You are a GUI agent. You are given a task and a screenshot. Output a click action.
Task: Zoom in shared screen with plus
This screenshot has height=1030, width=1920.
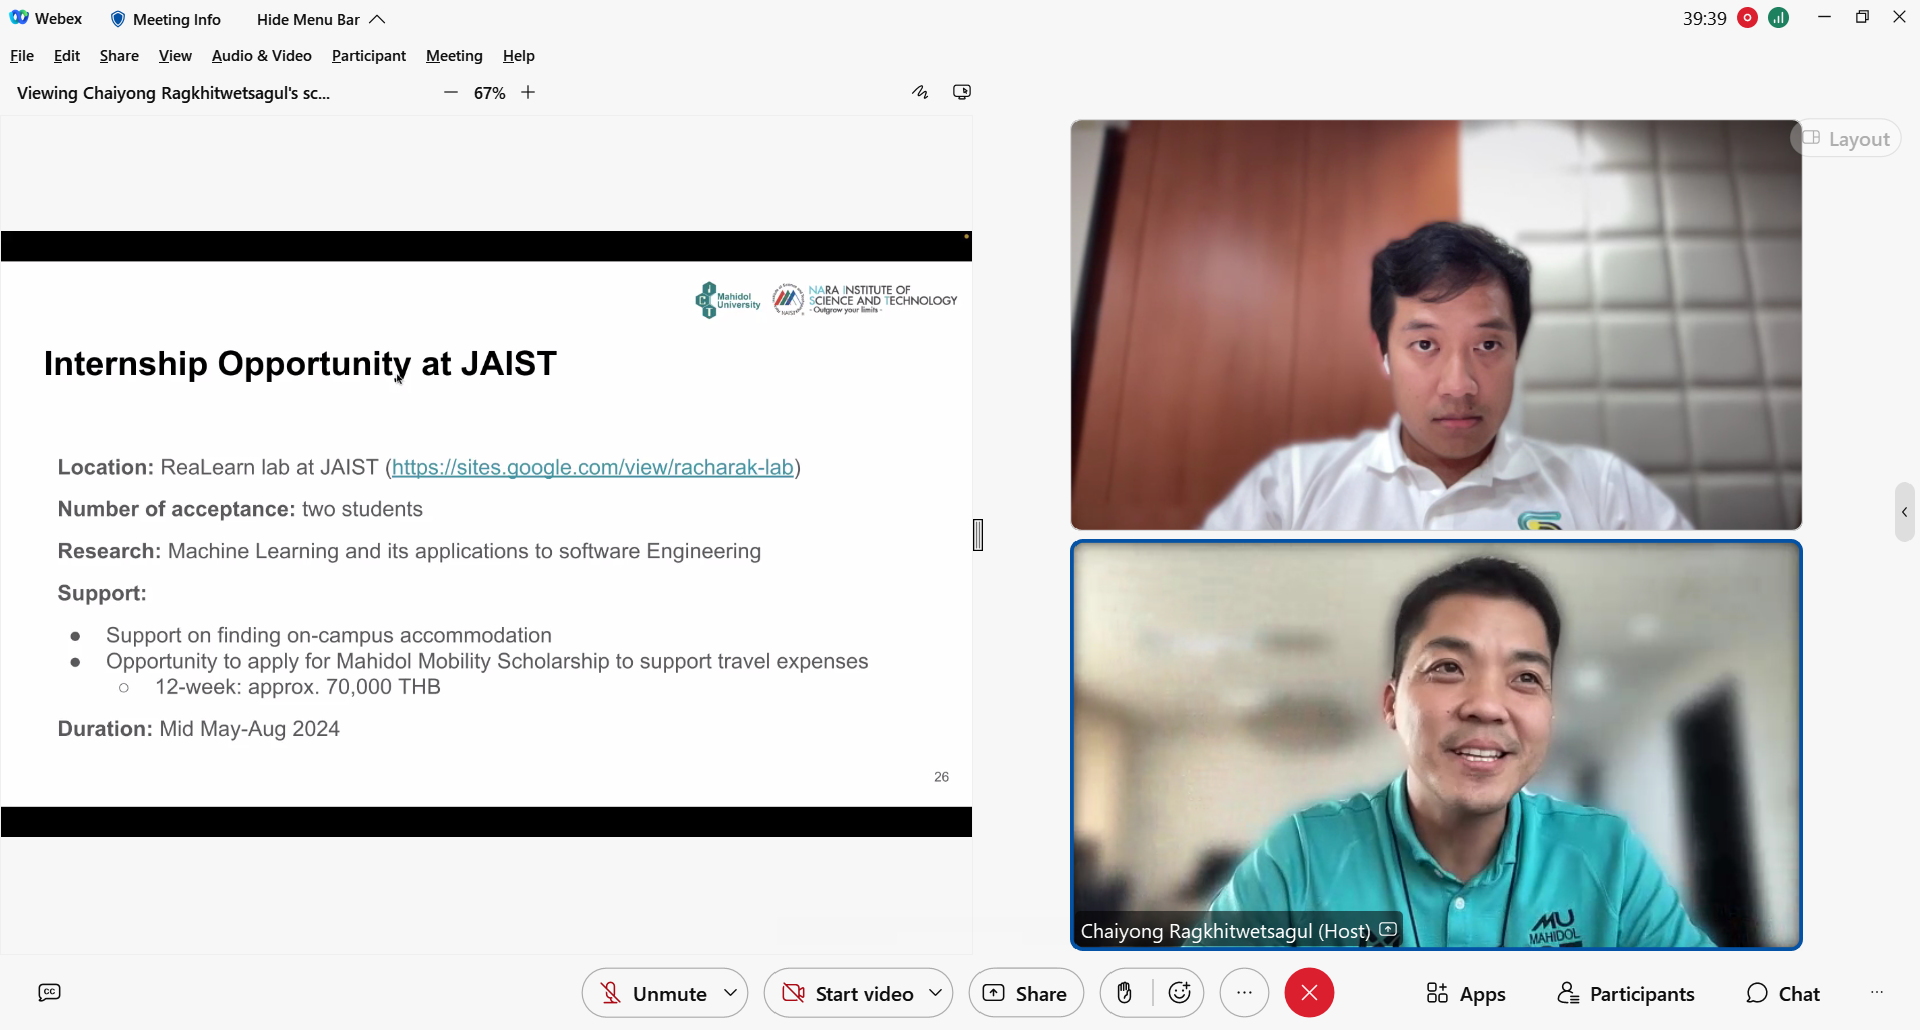pos(528,93)
